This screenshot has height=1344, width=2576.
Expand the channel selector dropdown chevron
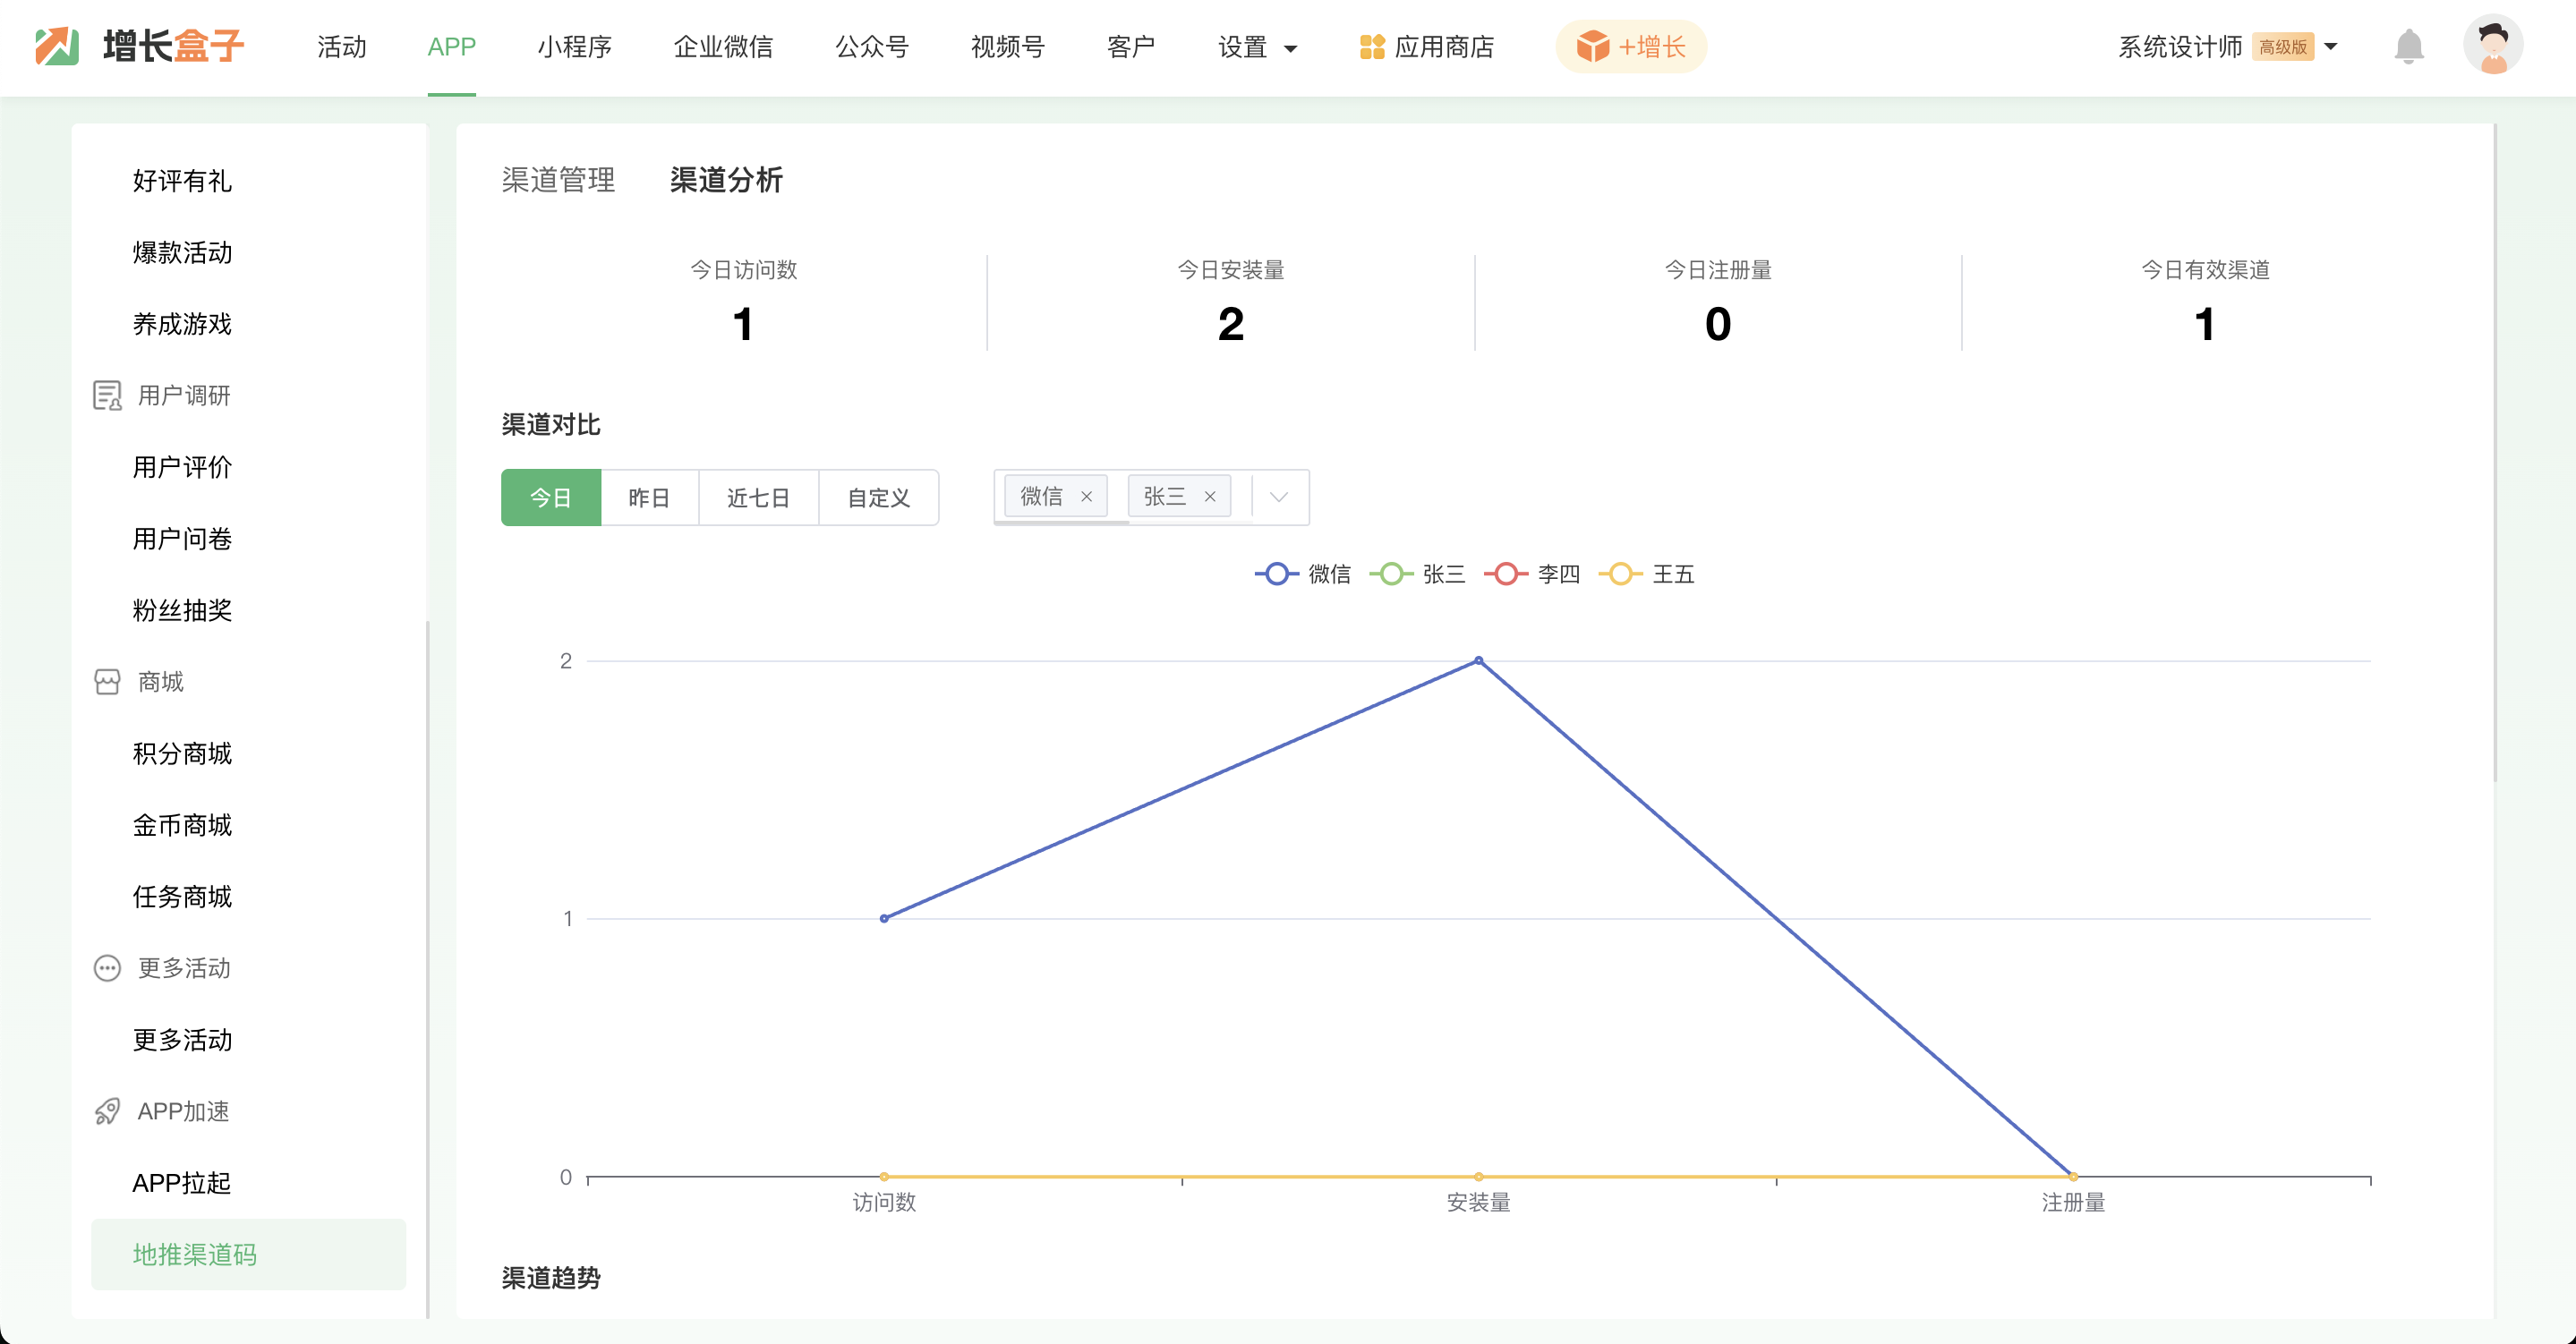[1278, 497]
